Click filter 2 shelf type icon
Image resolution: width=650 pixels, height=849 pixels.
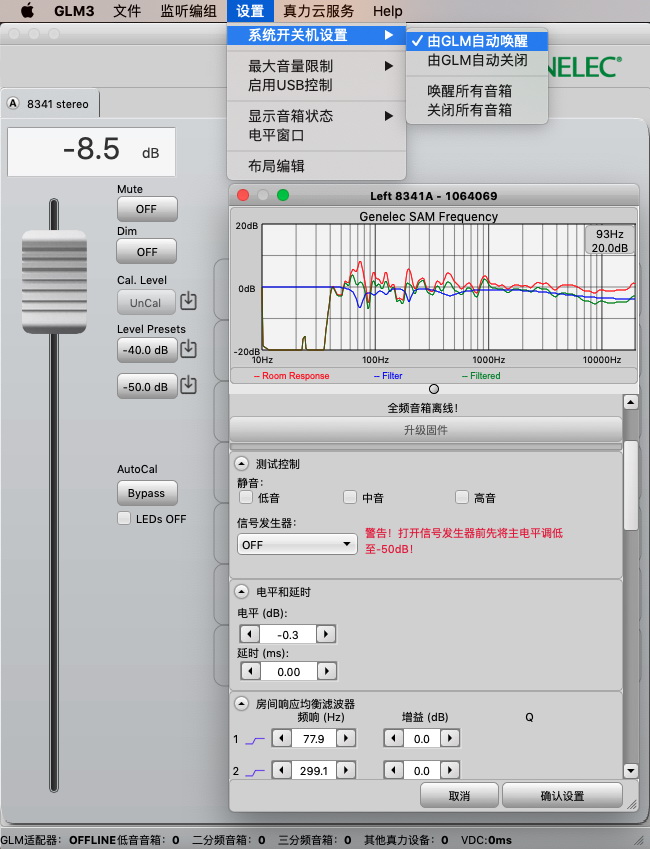255,772
